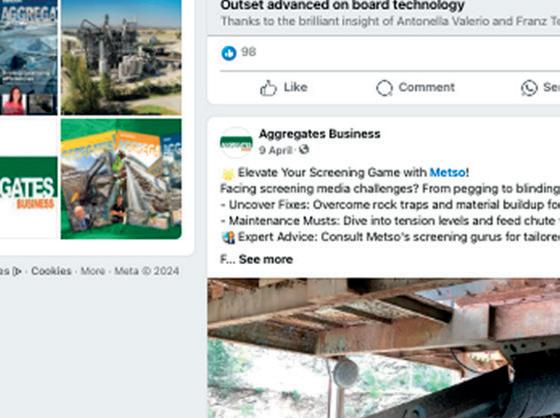This screenshot has width=560, height=418.
Task: Open the quarry plant photo thumbnail
Action: coord(121,57)
